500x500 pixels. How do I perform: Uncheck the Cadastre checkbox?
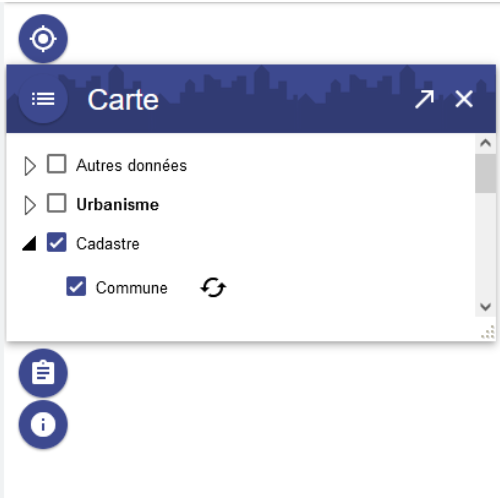coord(57,242)
